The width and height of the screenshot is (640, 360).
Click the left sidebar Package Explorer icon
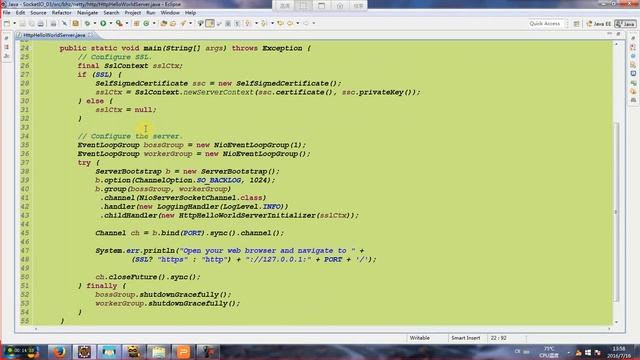click(x=7, y=47)
